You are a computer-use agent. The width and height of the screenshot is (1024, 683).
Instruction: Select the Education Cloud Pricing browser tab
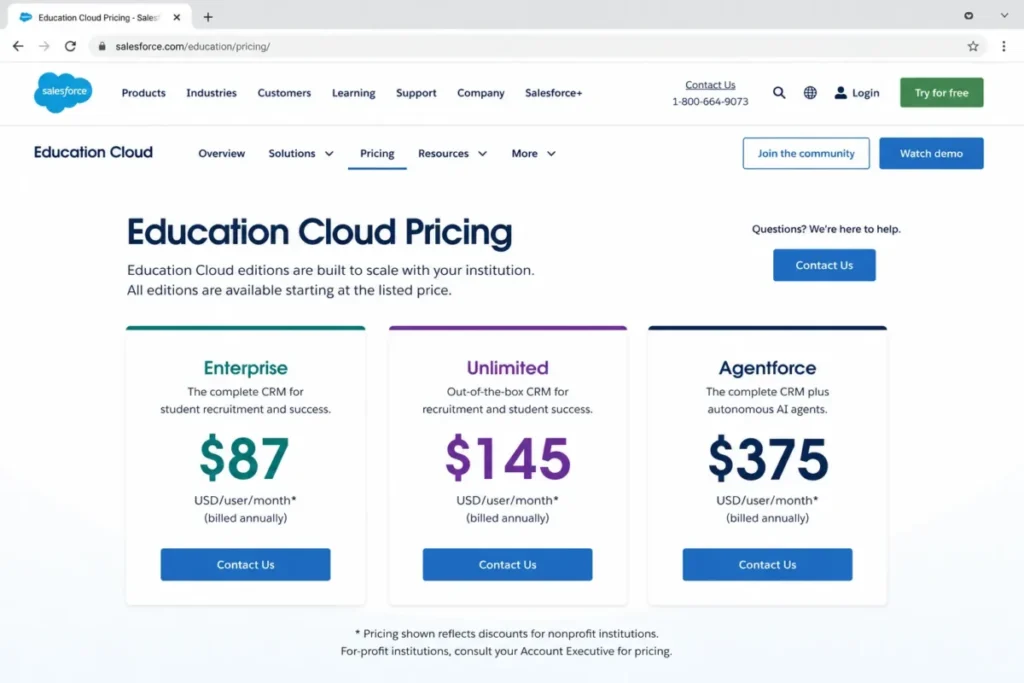99,18
